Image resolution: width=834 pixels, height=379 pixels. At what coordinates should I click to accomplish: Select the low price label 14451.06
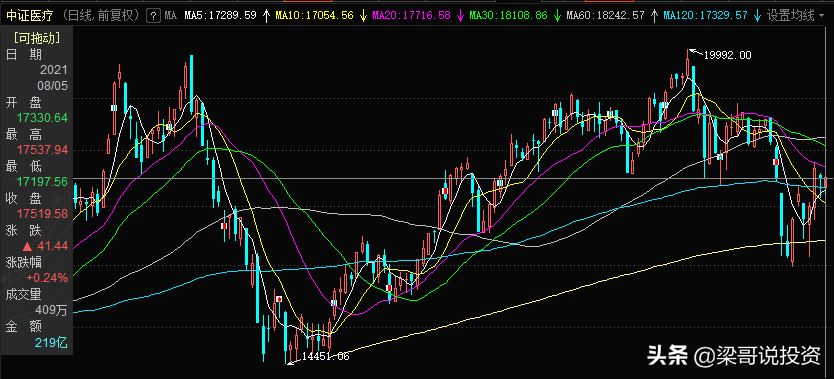pos(326,356)
